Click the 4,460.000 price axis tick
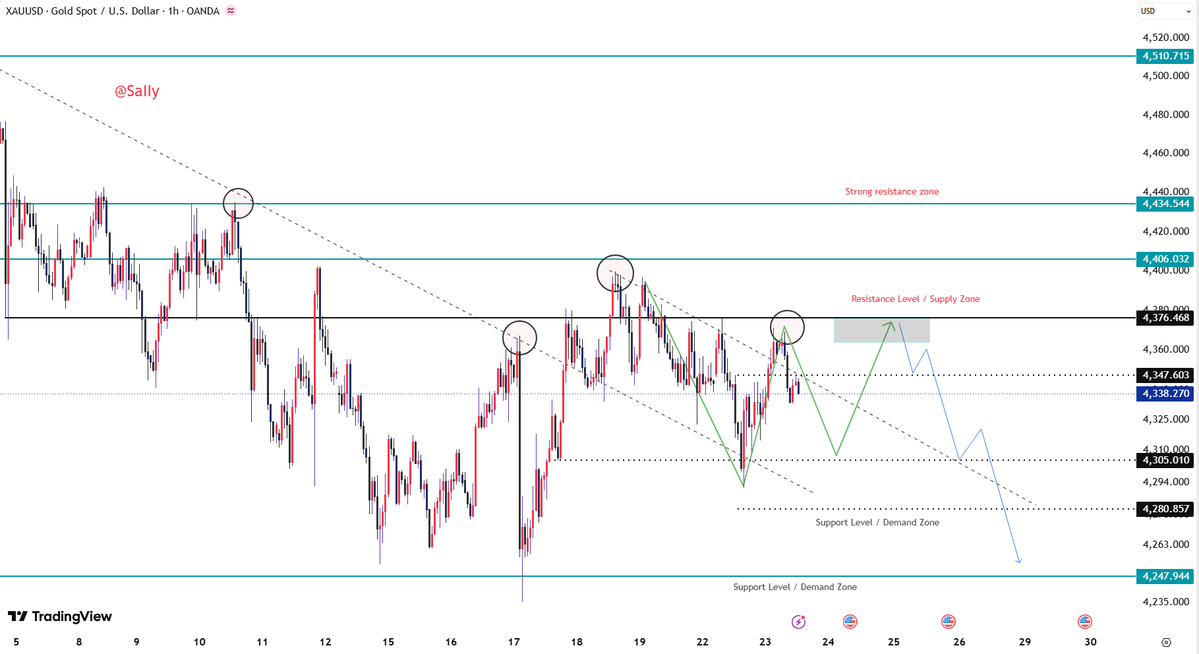 (x=1165, y=153)
